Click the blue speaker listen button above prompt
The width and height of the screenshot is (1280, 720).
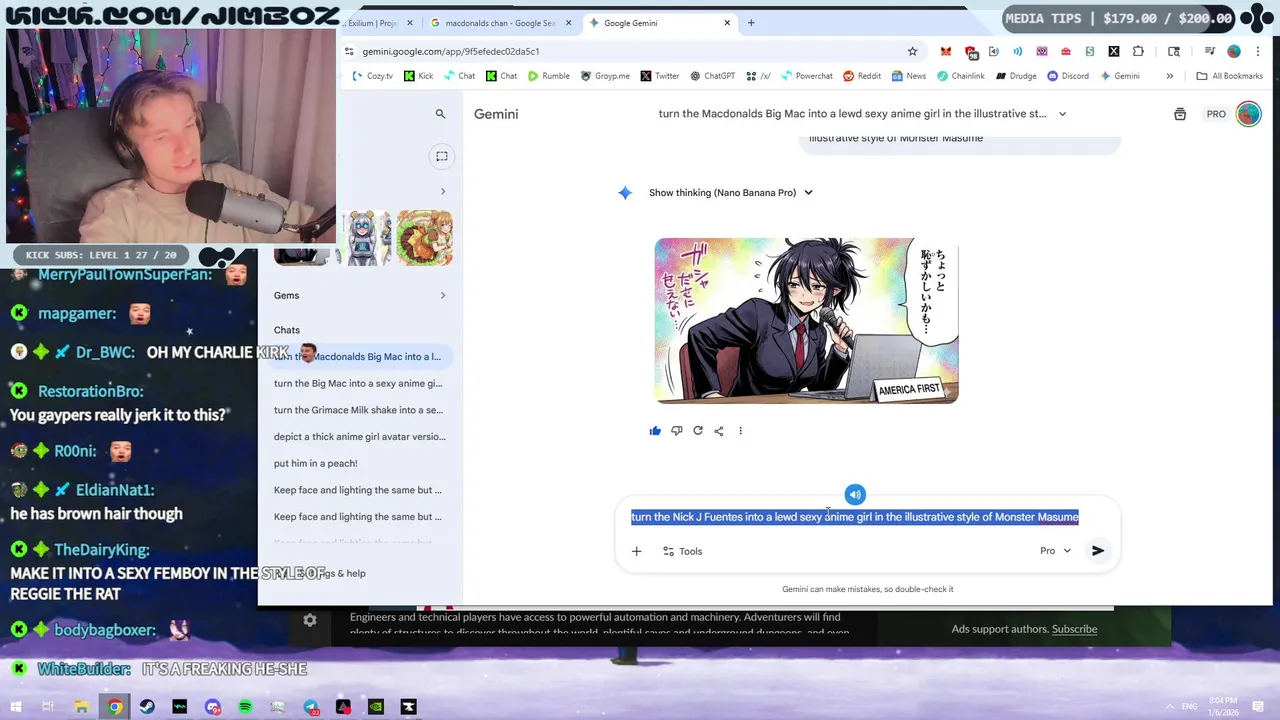click(x=855, y=495)
